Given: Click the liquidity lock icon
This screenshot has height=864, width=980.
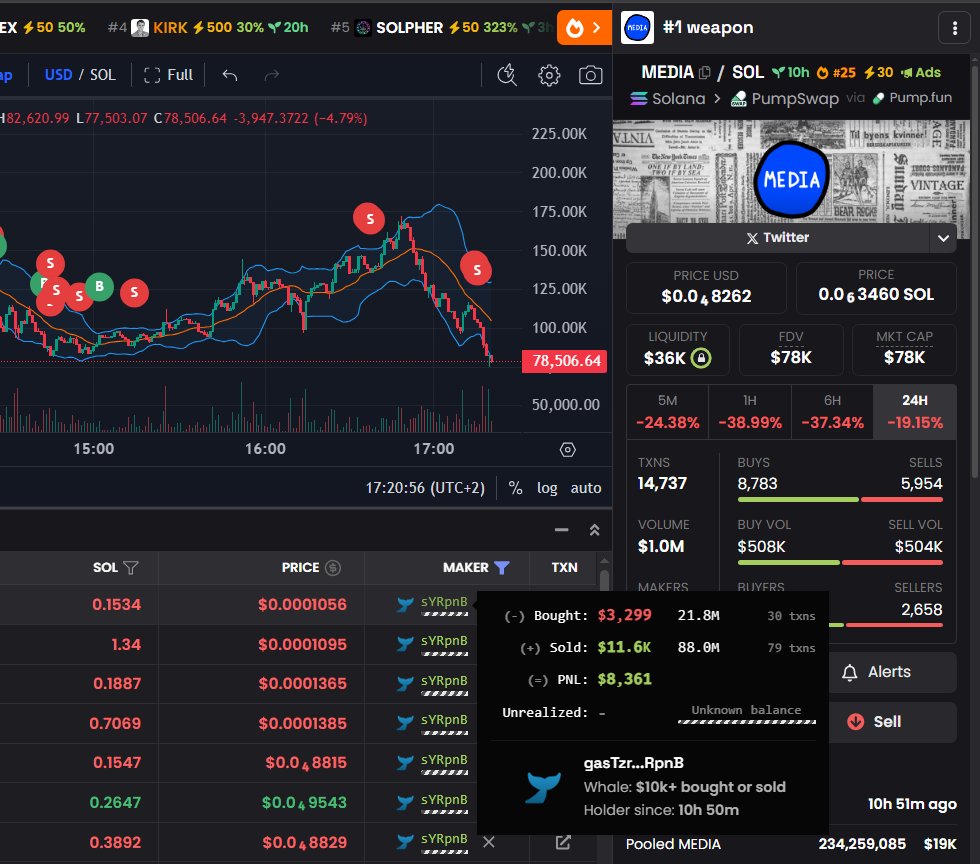Looking at the screenshot, I should (x=701, y=358).
